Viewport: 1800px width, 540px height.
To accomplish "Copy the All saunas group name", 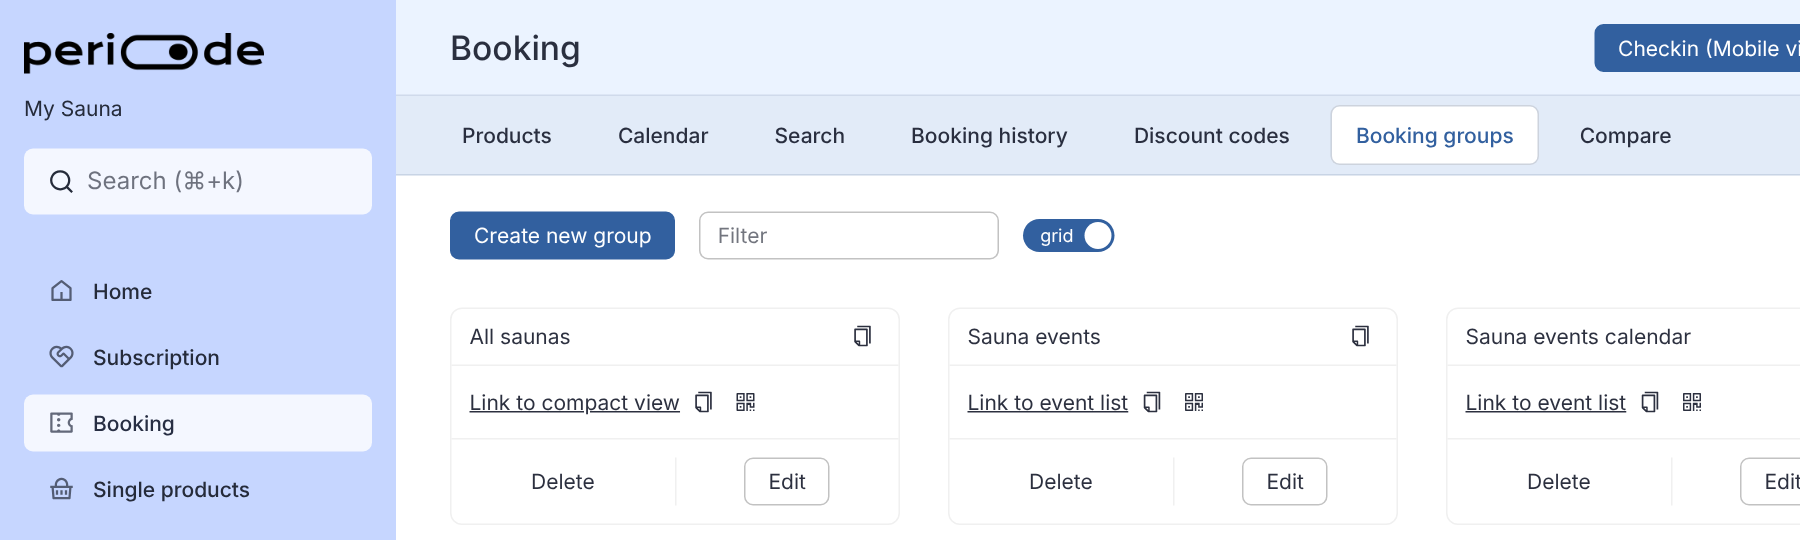I will 862,336.
